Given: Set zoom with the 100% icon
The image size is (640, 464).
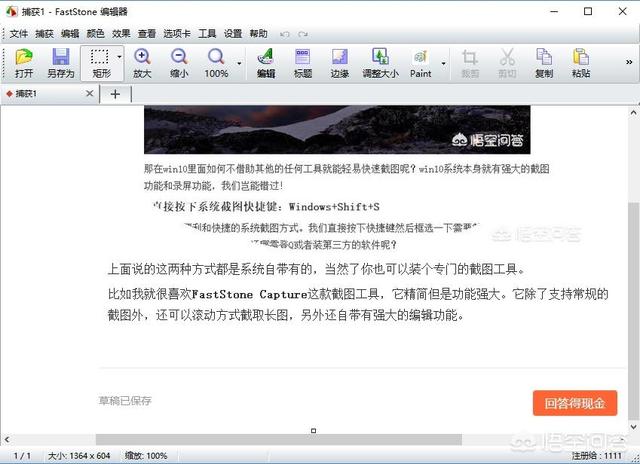Looking at the screenshot, I should point(216,63).
